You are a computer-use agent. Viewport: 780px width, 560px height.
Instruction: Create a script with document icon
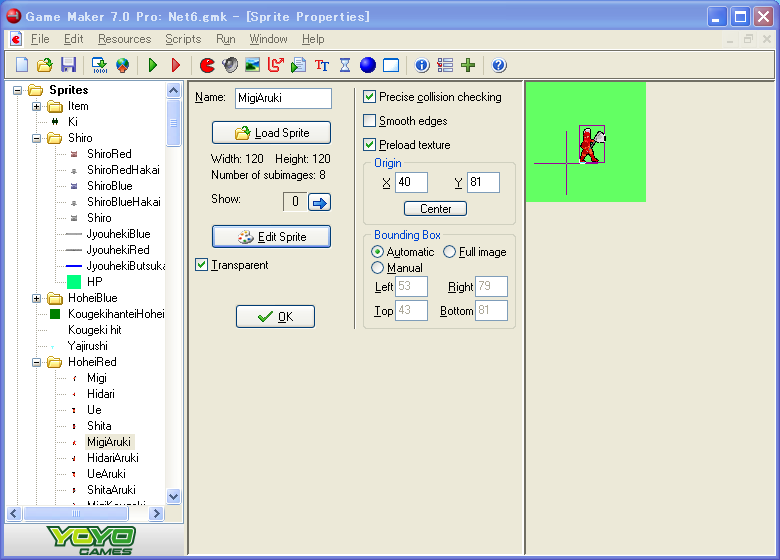coord(298,65)
